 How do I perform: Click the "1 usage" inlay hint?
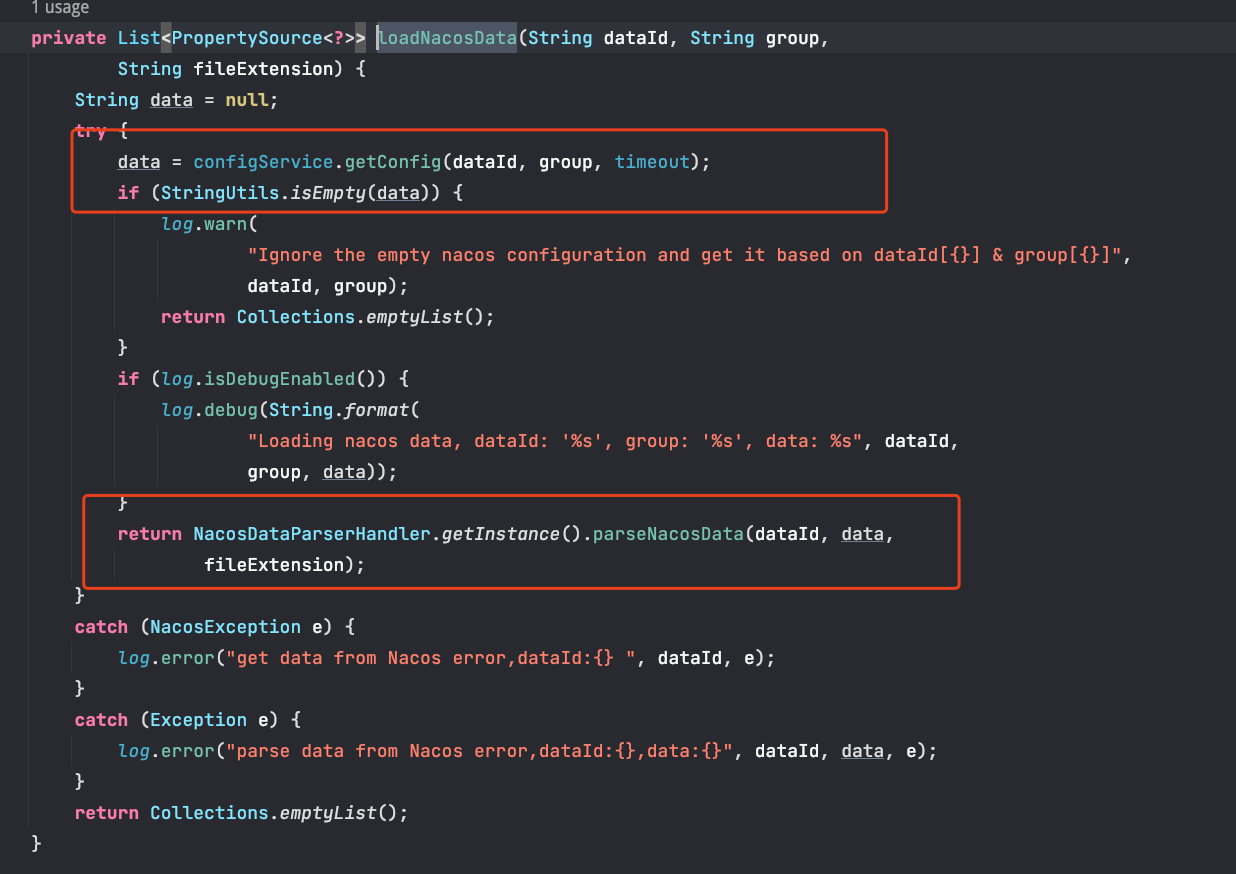tap(59, 8)
